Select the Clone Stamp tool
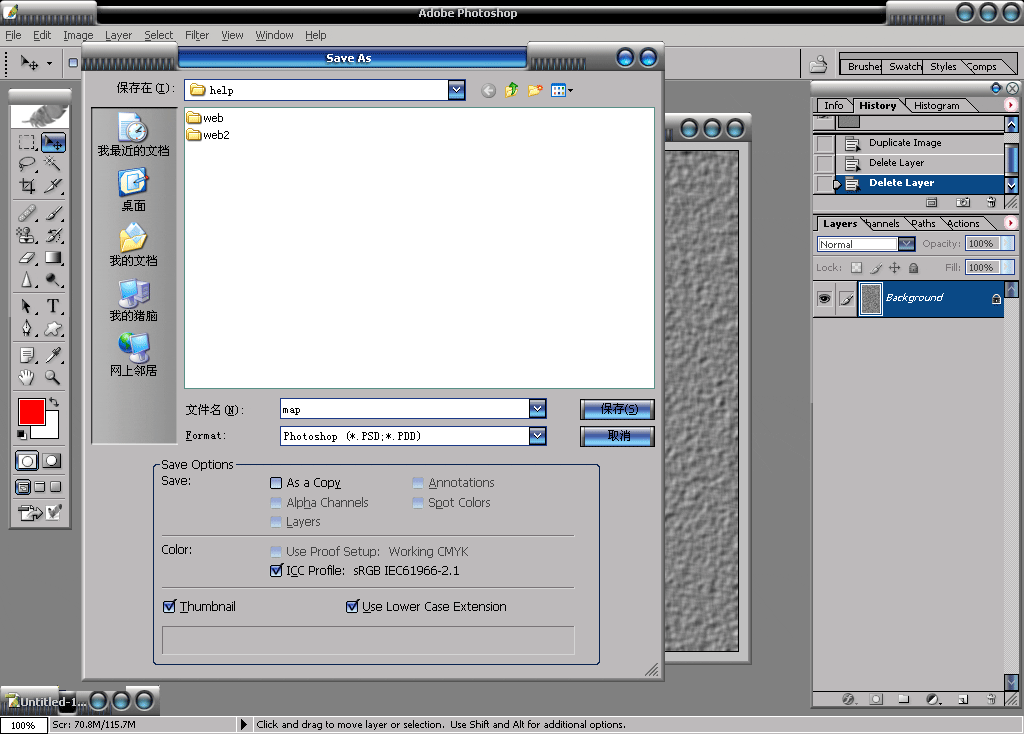Screen dimensions: 1024x734 27,235
